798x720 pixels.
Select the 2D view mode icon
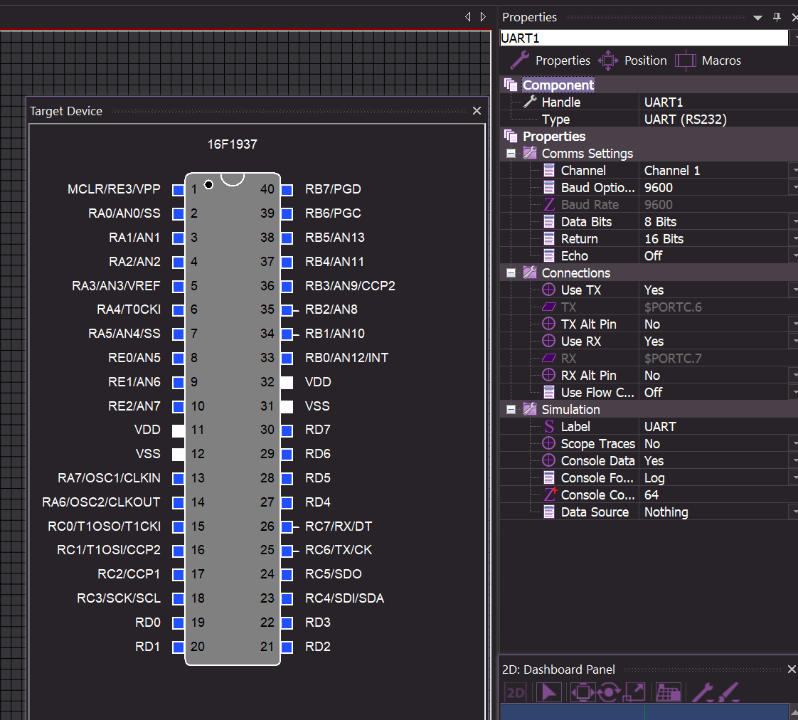coord(515,693)
